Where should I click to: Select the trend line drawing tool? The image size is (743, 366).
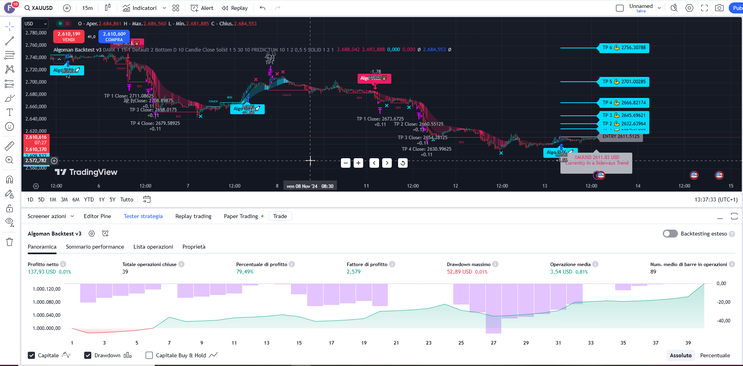[x=9, y=41]
